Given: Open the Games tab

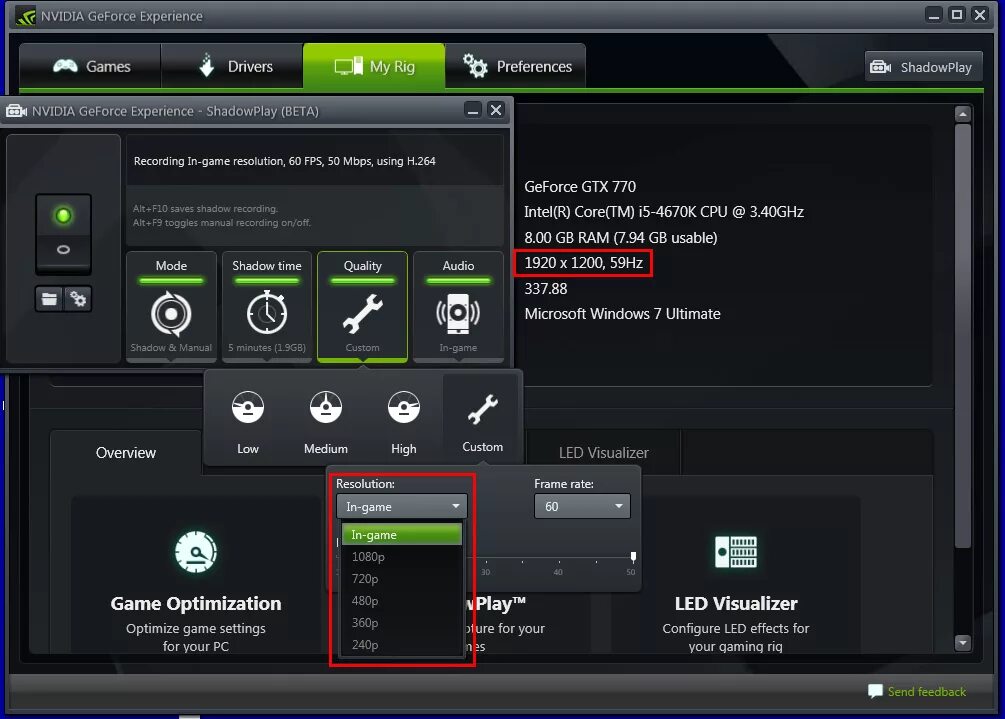Looking at the screenshot, I should click(90, 66).
